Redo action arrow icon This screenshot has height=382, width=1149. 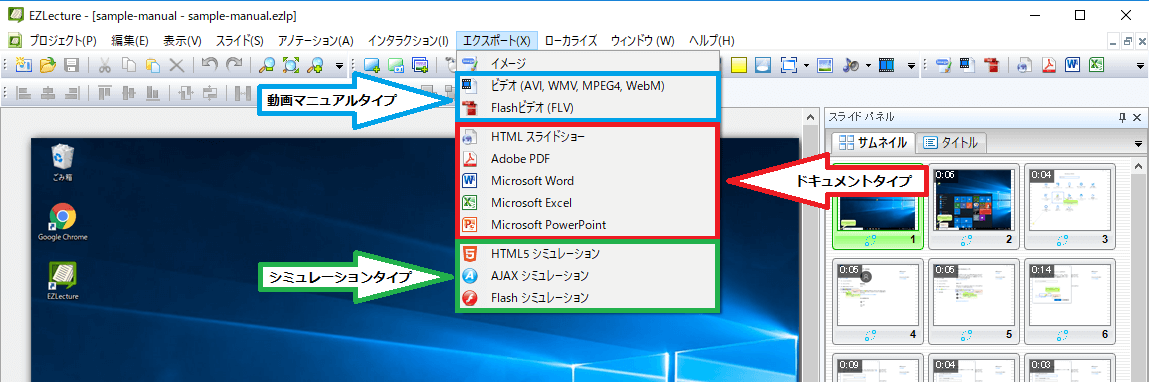234,65
